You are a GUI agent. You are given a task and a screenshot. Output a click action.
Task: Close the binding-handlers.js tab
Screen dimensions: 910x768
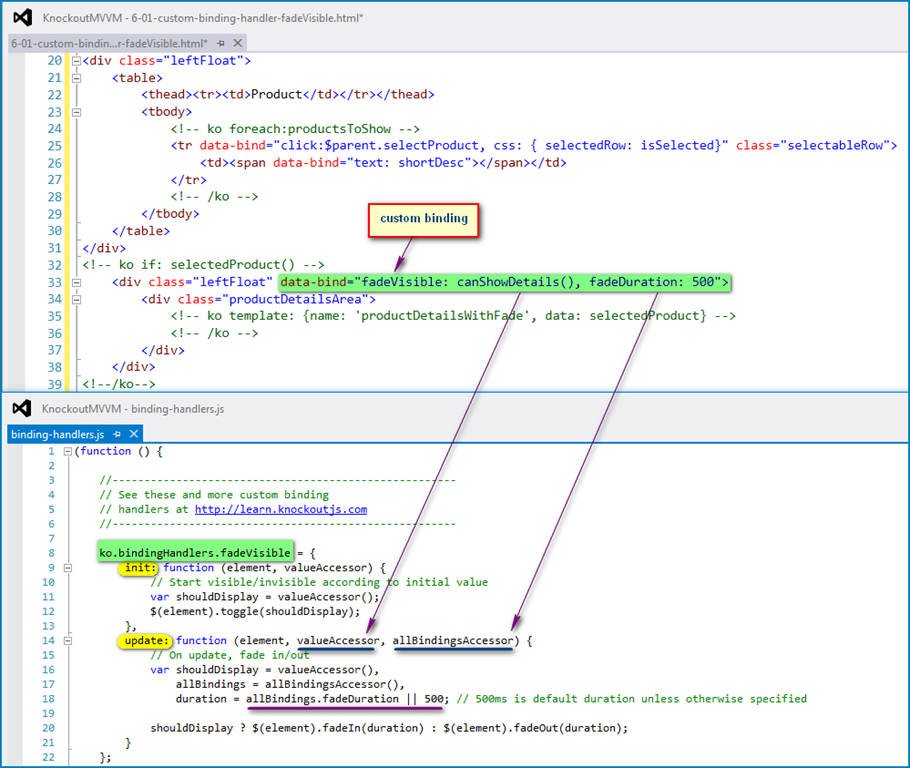(x=132, y=434)
